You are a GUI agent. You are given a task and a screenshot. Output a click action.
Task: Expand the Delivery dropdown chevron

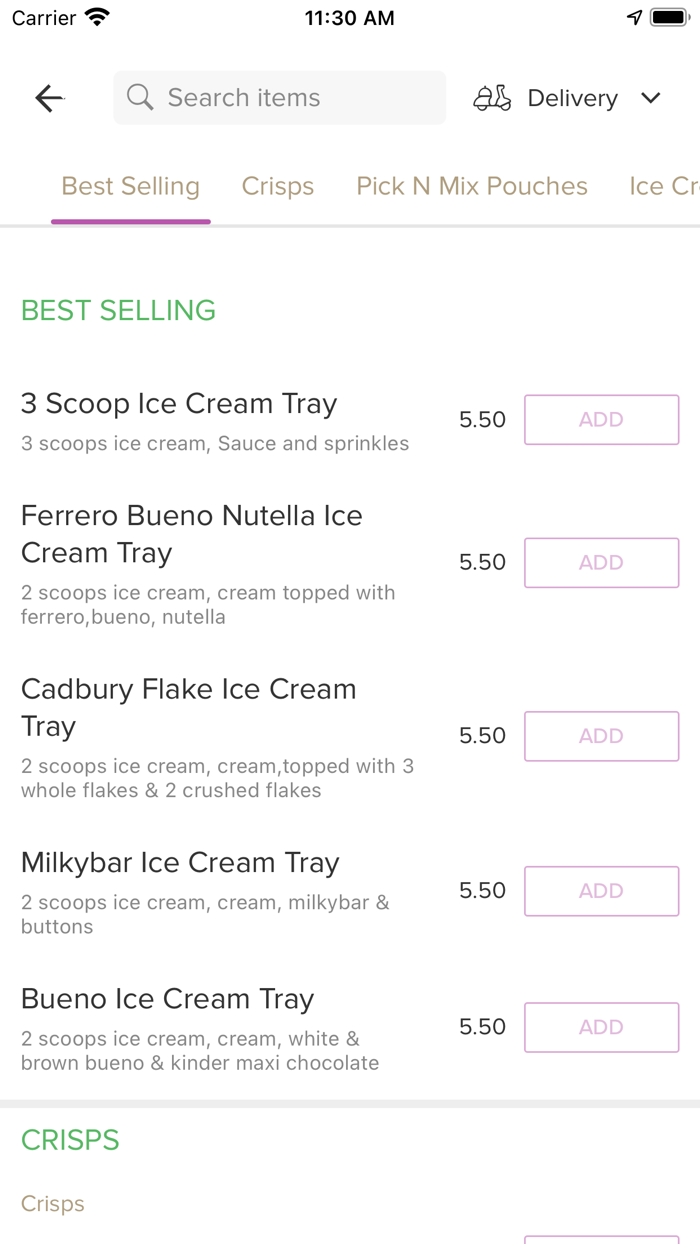(x=651, y=98)
